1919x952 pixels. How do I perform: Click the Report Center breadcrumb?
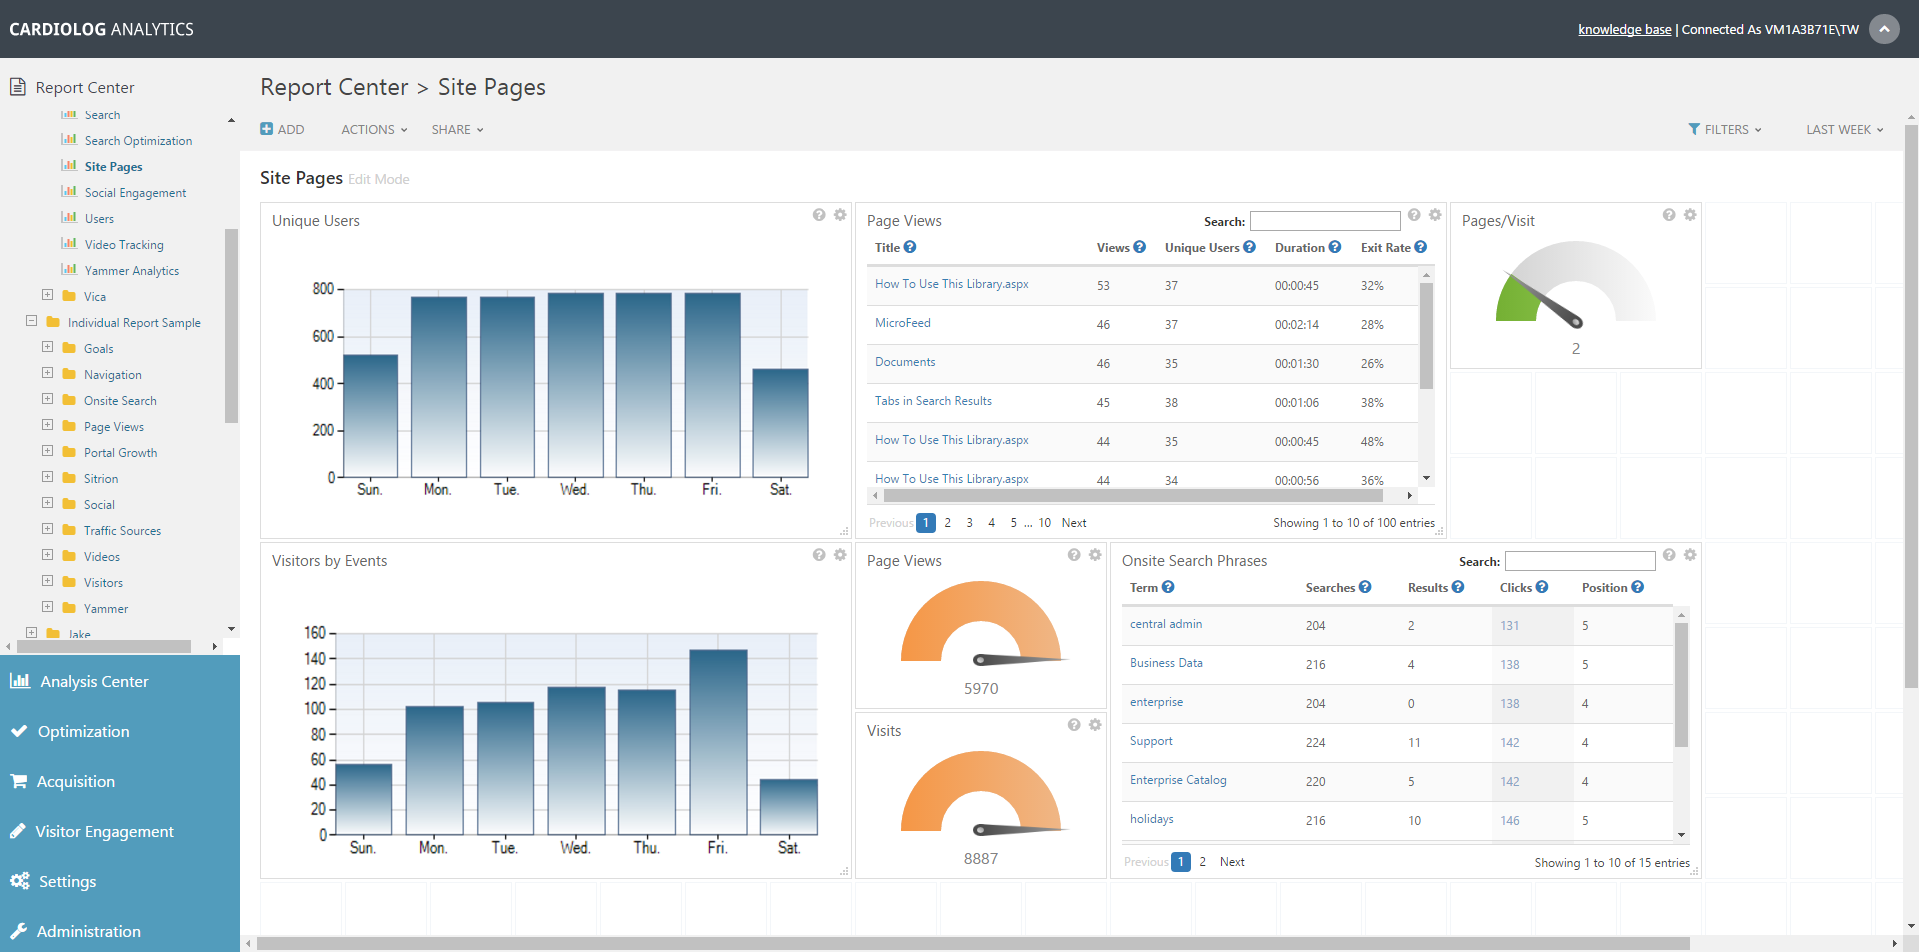coord(334,87)
